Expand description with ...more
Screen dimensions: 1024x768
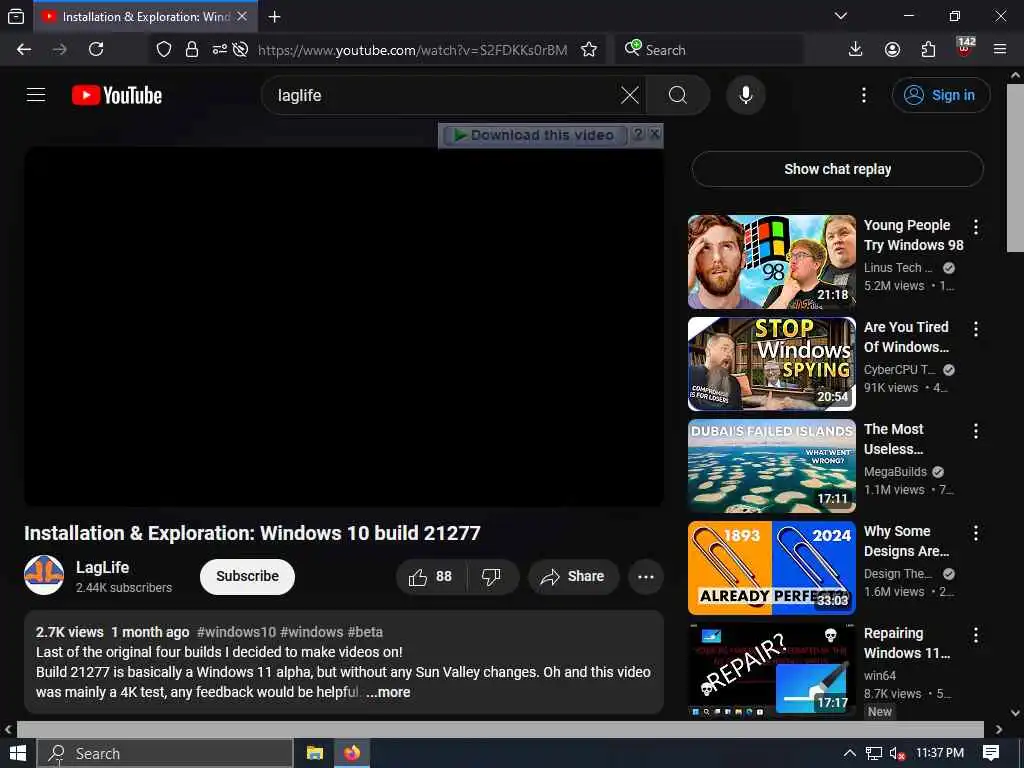388,692
